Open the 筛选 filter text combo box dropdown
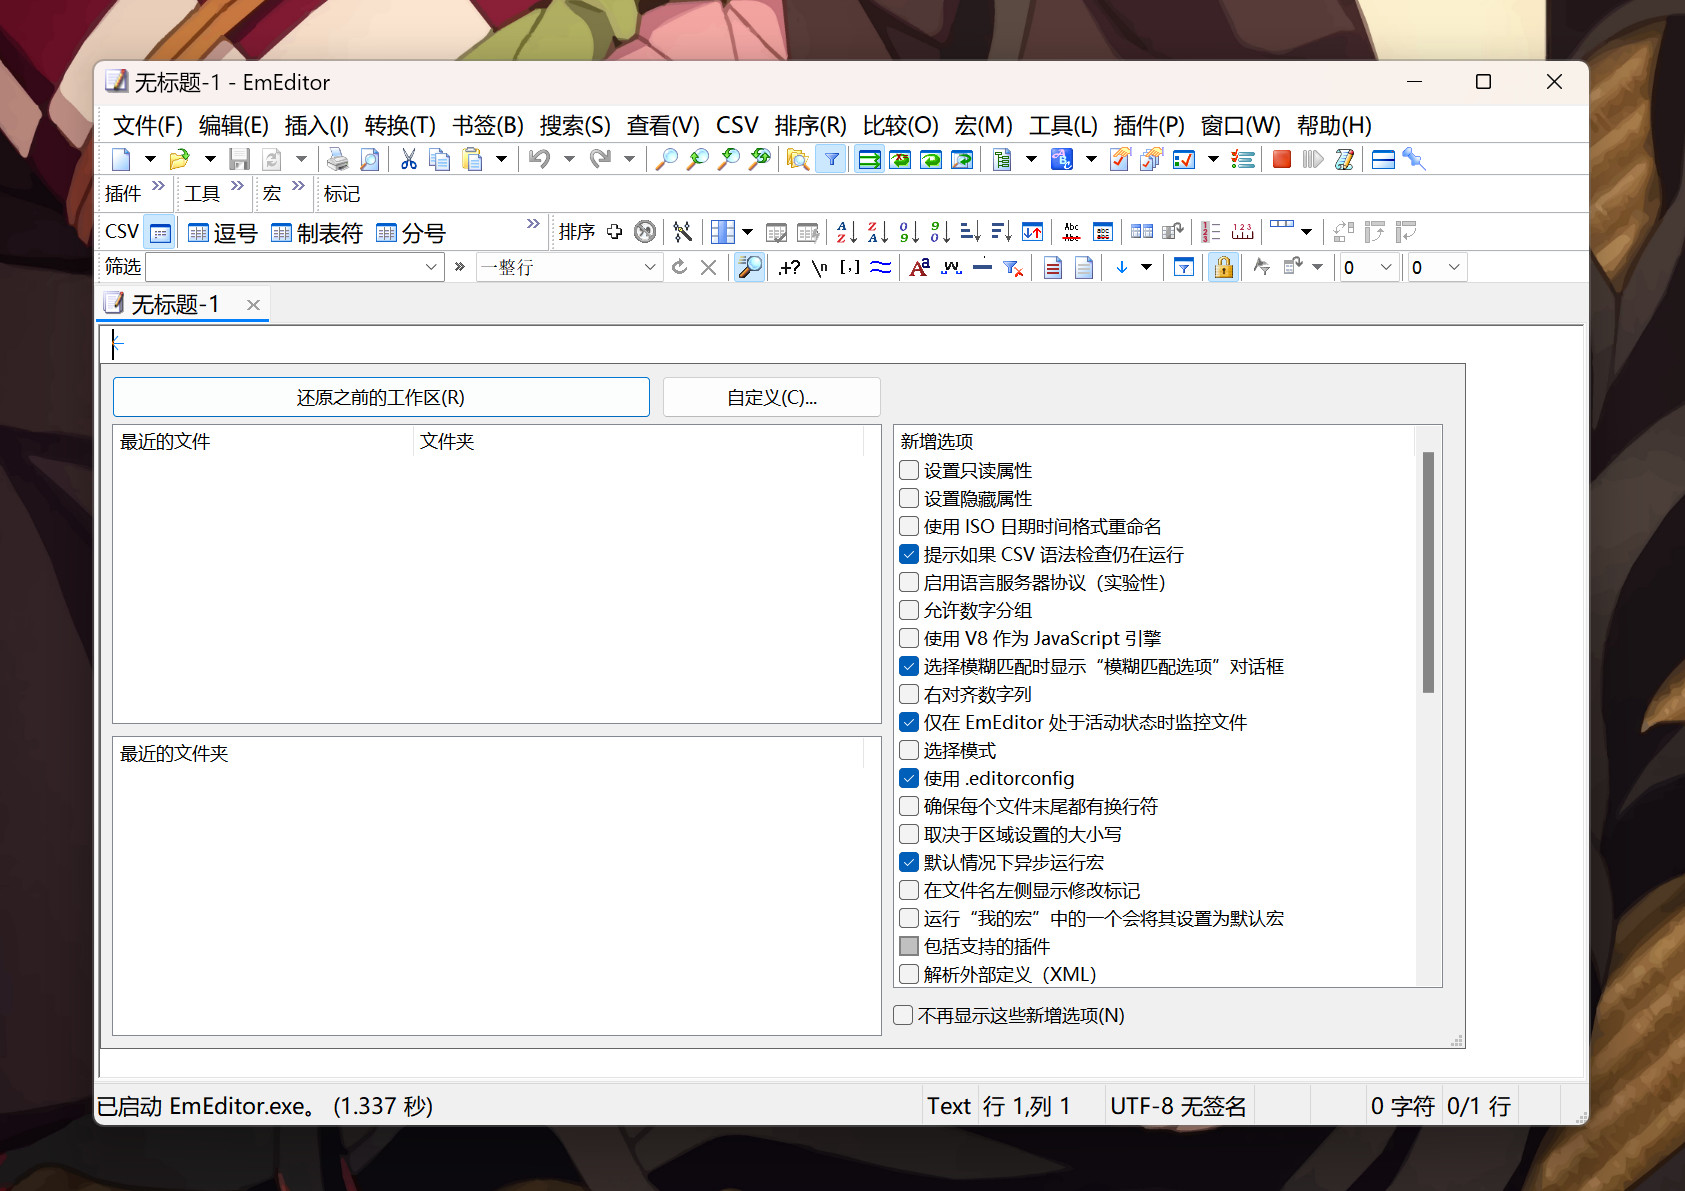 point(431,267)
